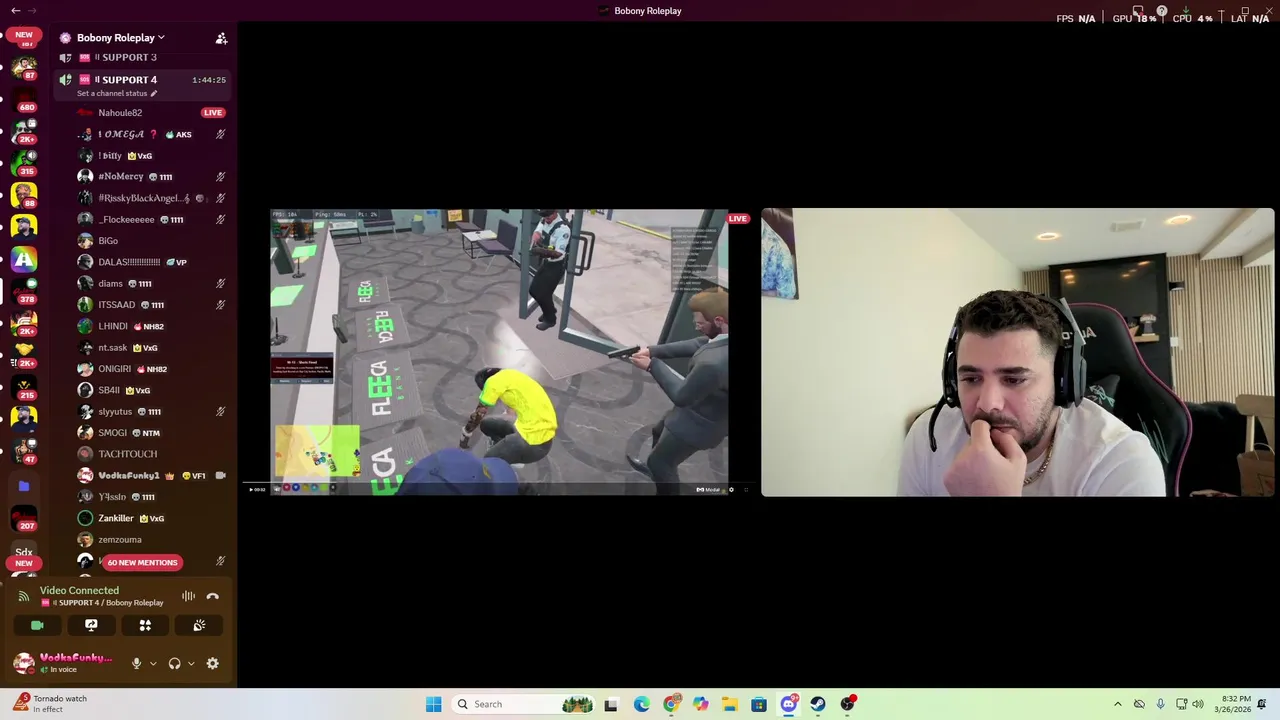Select user _Flockeeeeee in the list
The image size is (1280, 720).
(150, 220)
